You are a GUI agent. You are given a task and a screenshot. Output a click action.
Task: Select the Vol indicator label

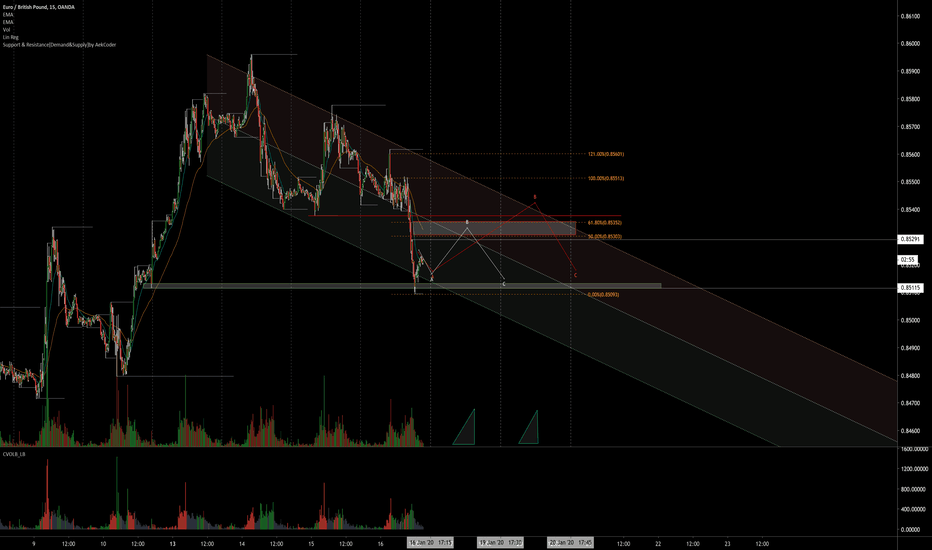click(x=8, y=29)
